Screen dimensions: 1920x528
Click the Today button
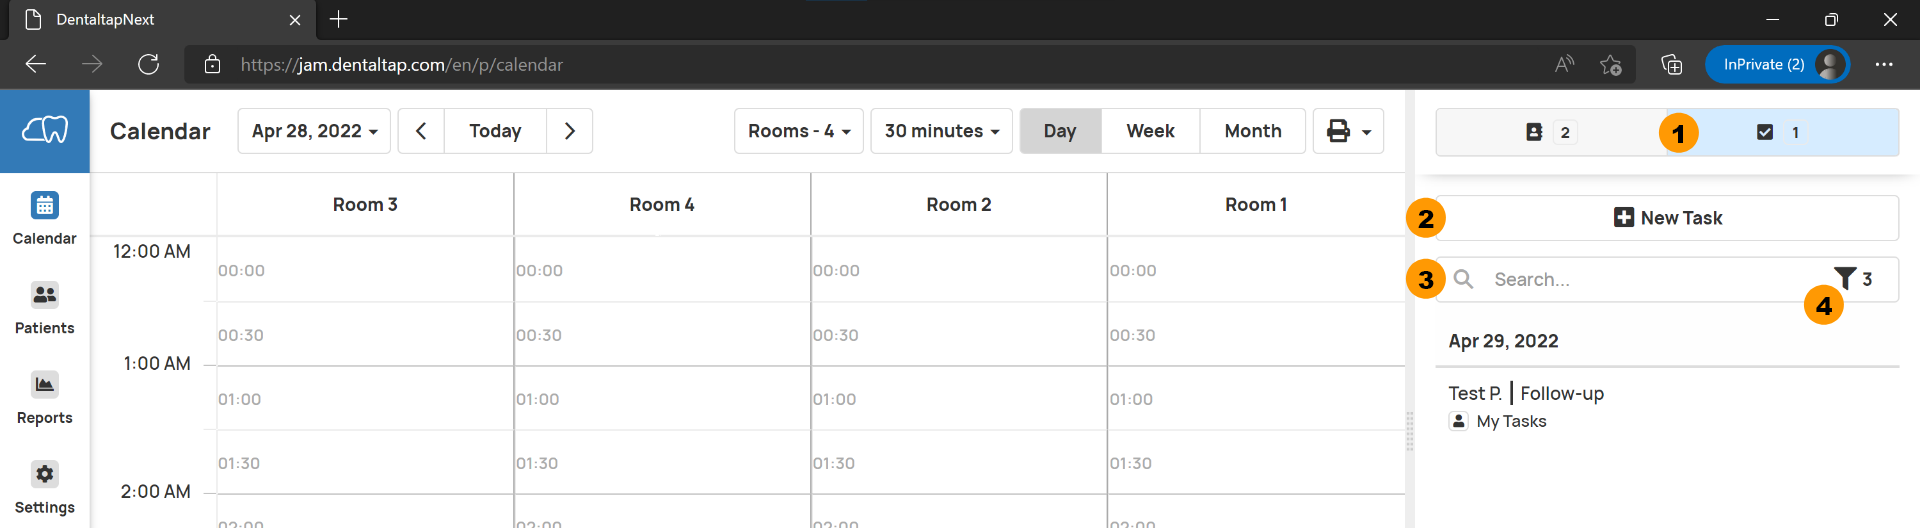[495, 131]
